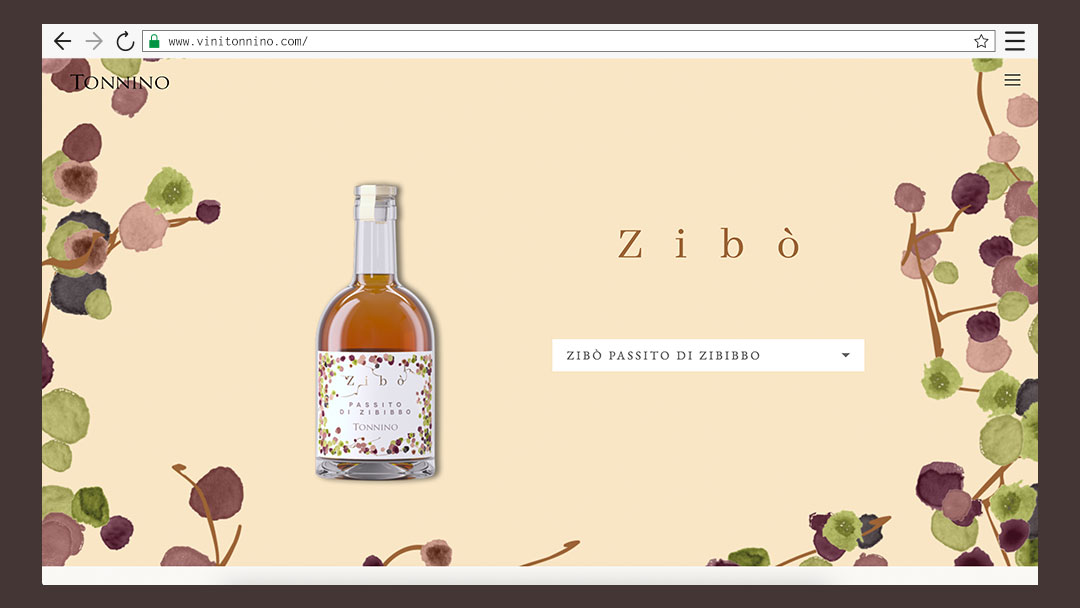The height and width of the screenshot is (608, 1080).
Task: Click the Tonnino logo
Action: (x=120, y=82)
